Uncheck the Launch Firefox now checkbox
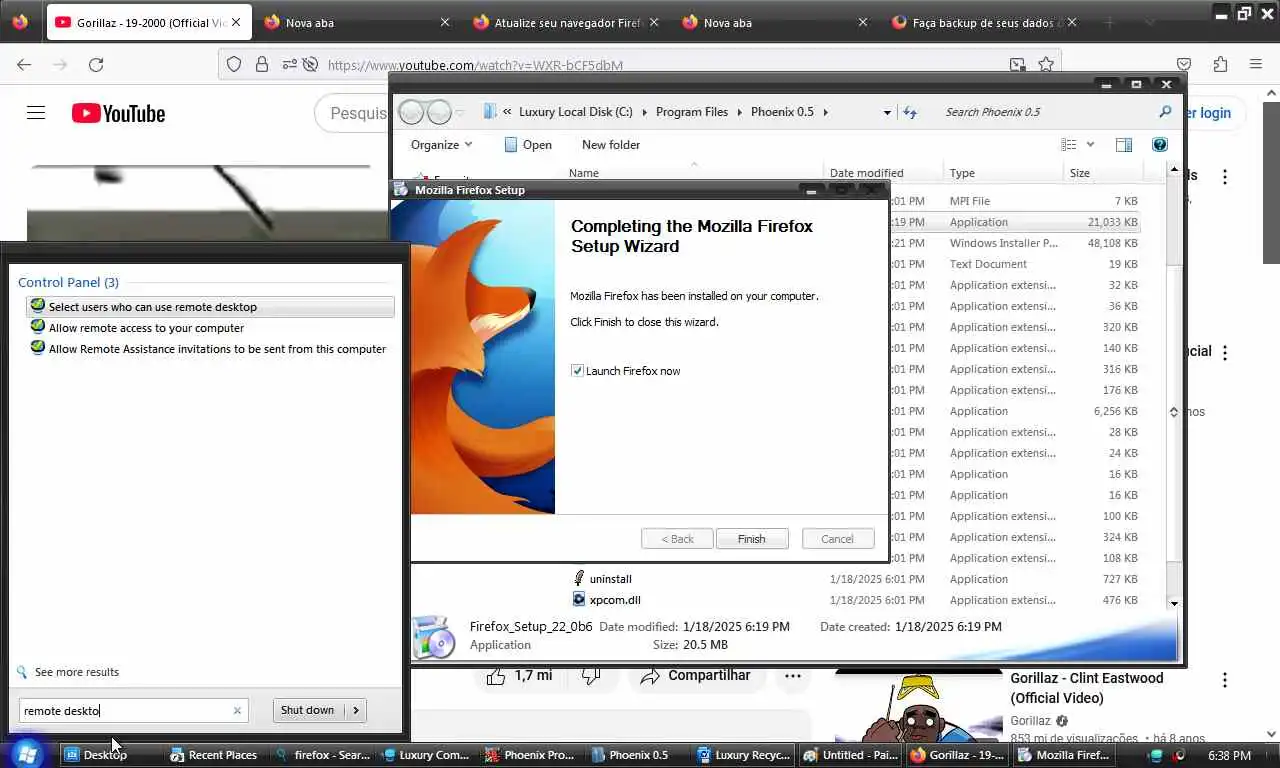The width and height of the screenshot is (1280, 768). pos(577,371)
